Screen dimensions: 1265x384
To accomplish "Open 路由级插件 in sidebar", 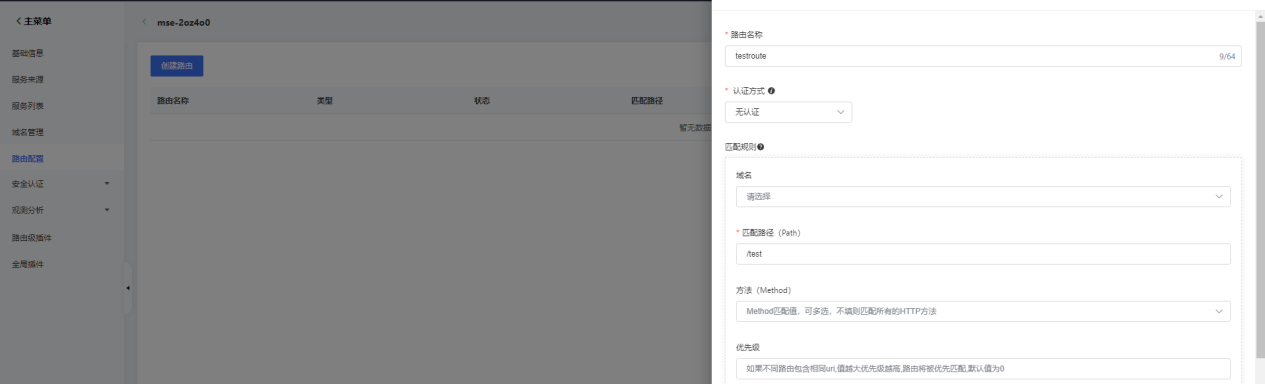I will click(x=31, y=238).
